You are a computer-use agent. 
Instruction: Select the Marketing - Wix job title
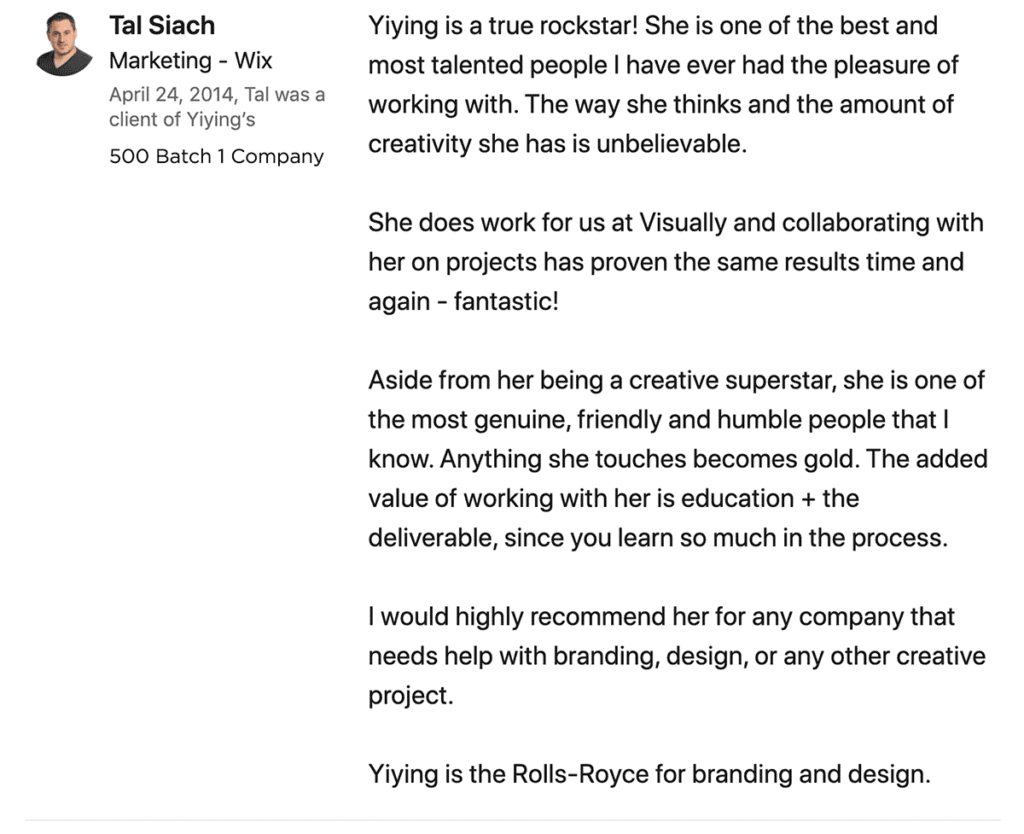point(191,61)
